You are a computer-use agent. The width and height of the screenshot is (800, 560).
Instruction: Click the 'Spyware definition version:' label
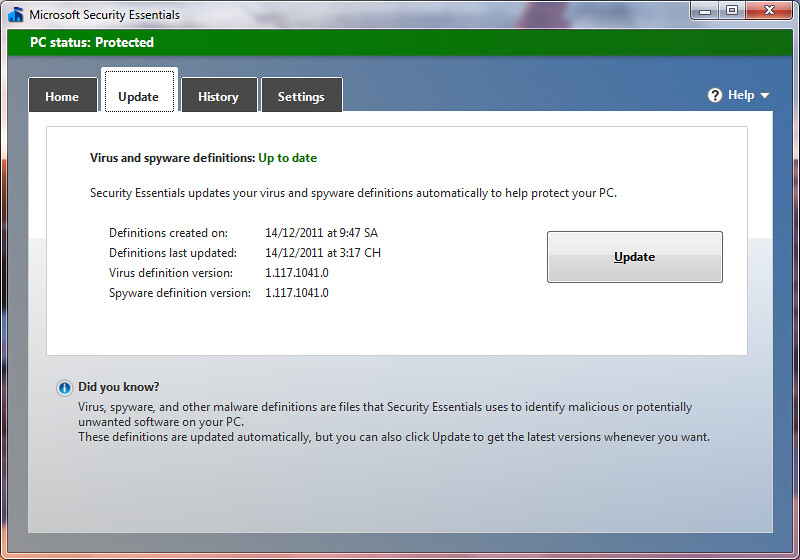[180, 293]
